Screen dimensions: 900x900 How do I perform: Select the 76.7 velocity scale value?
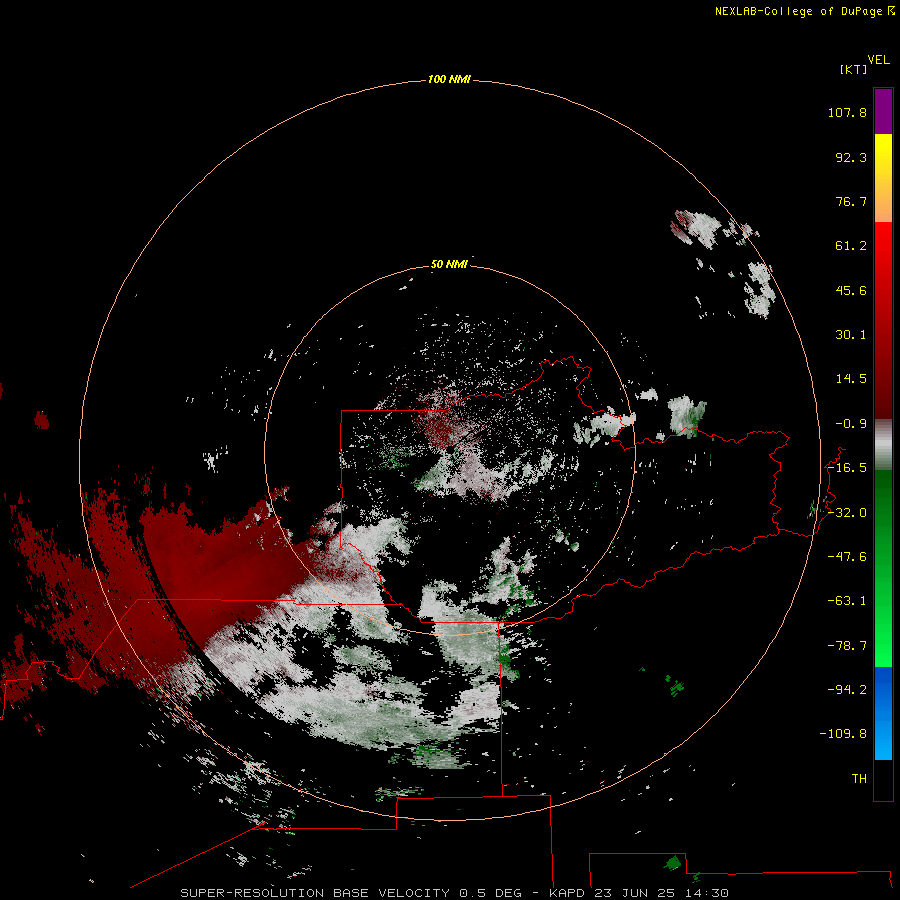tap(851, 201)
